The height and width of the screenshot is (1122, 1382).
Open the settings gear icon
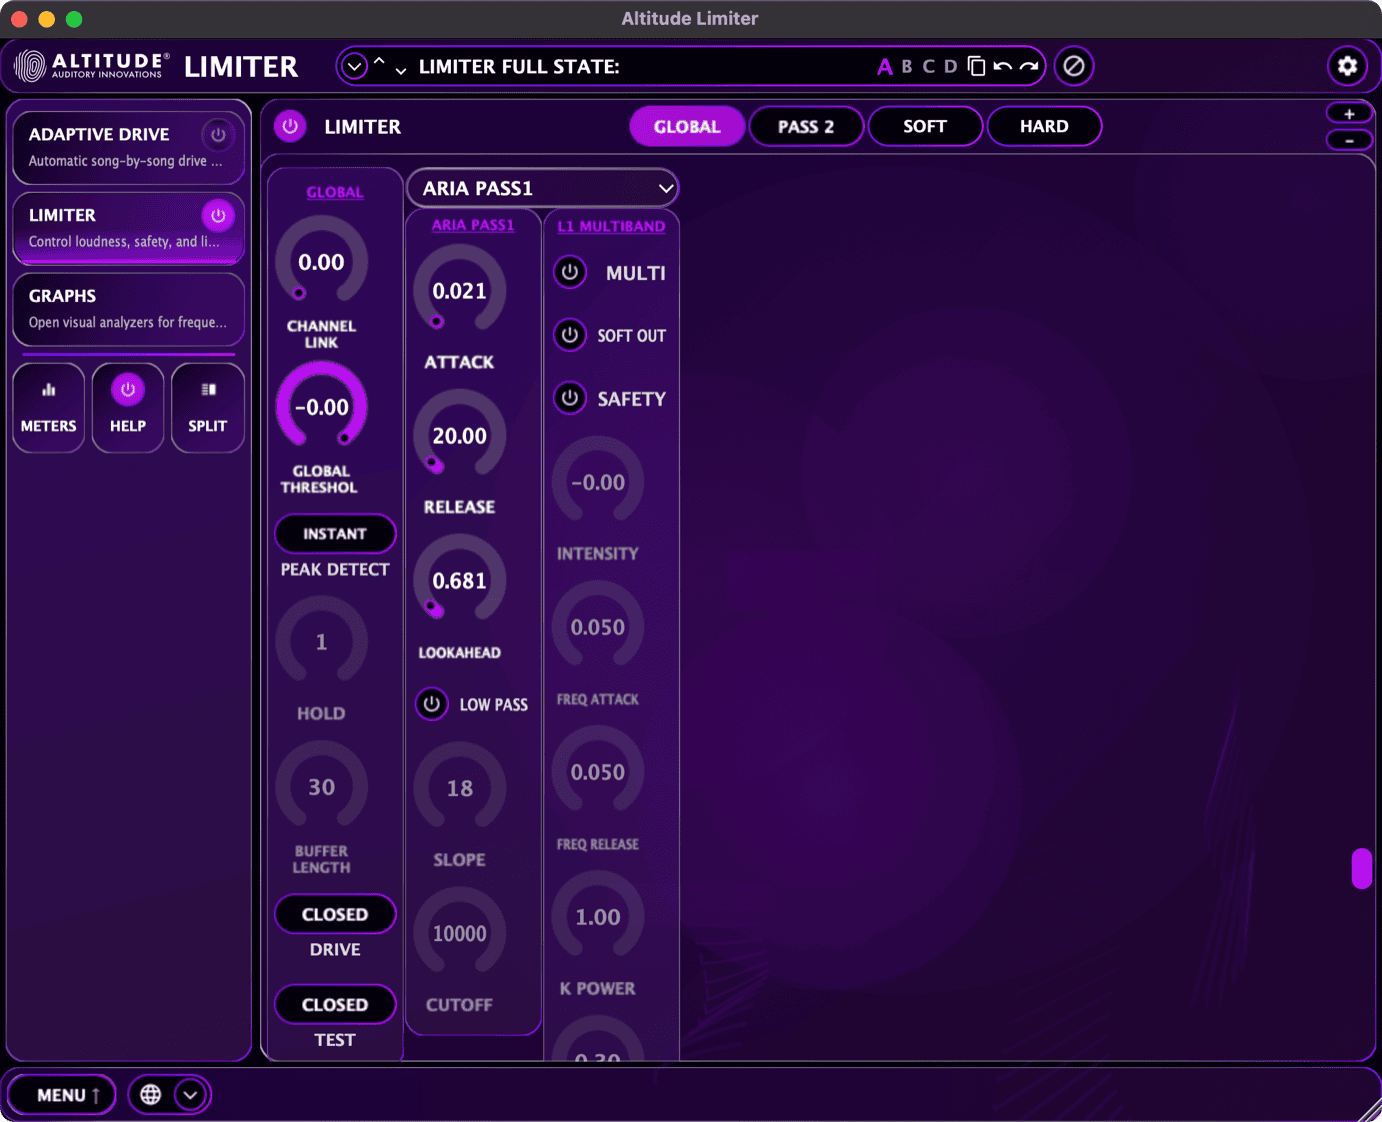[x=1347, y=66]
